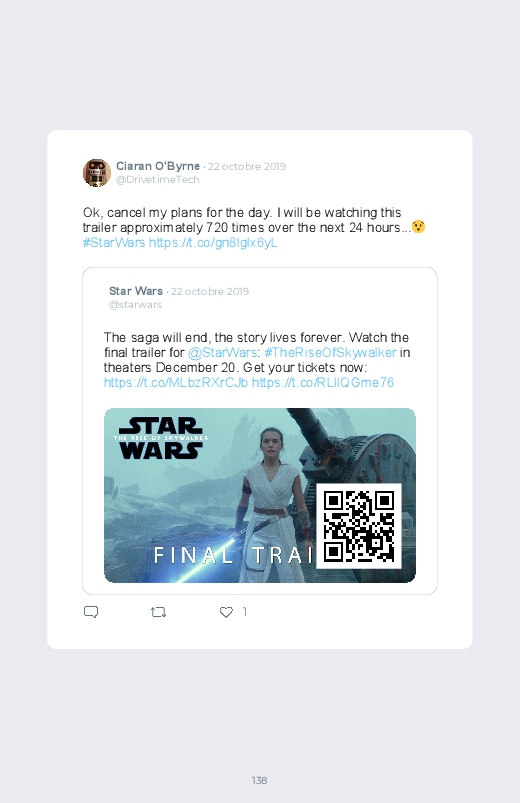Viewport: 520px width, 803px height.
Task: Click the like count number 1
Action: 245,611
